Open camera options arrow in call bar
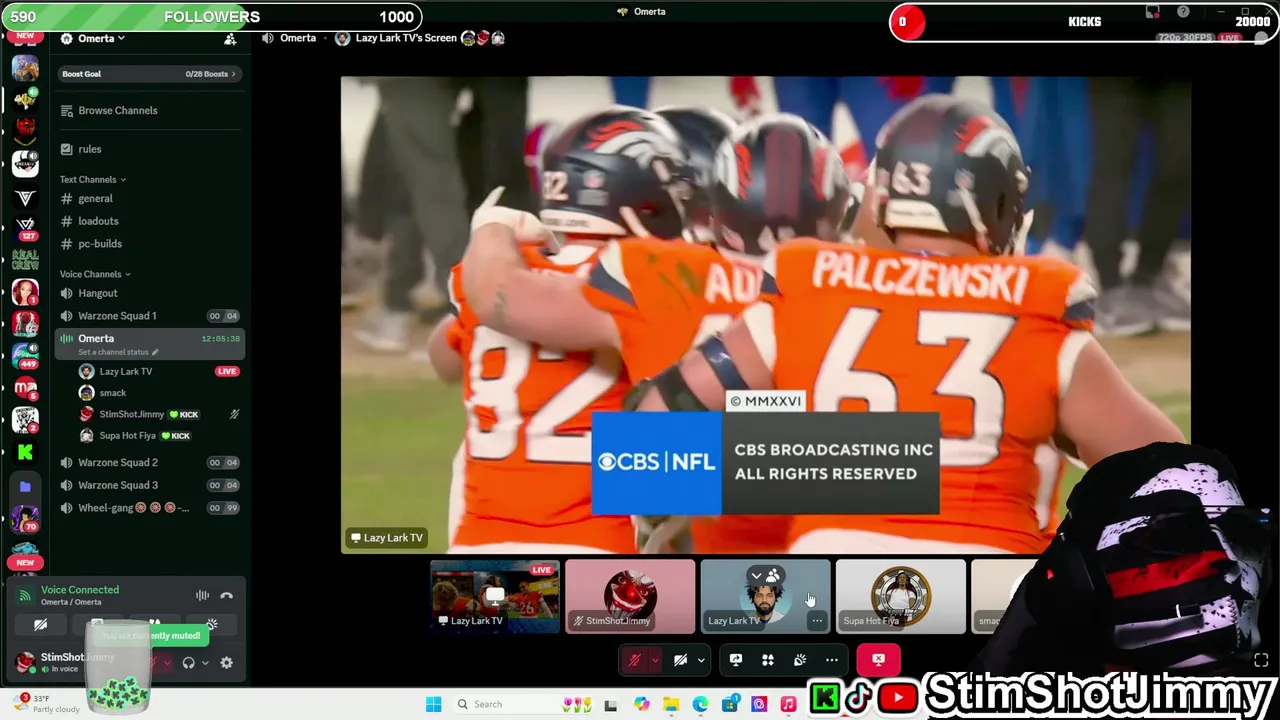The image size is (1280, 720). (x=701, y=660)
